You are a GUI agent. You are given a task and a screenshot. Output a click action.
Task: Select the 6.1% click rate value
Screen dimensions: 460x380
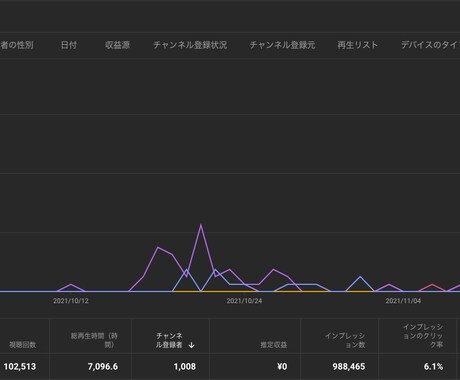point(433,367)
